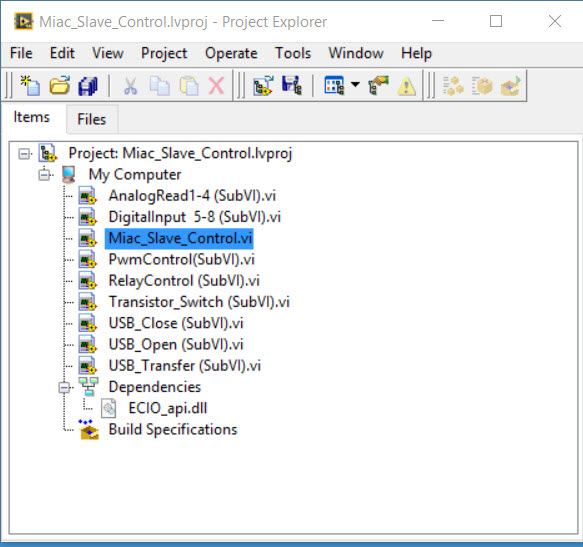Image resolution: width=583 pixels, height=547 pixels.
Task: Click the Save Project icon next to Save All
Action: coord(292,86)
